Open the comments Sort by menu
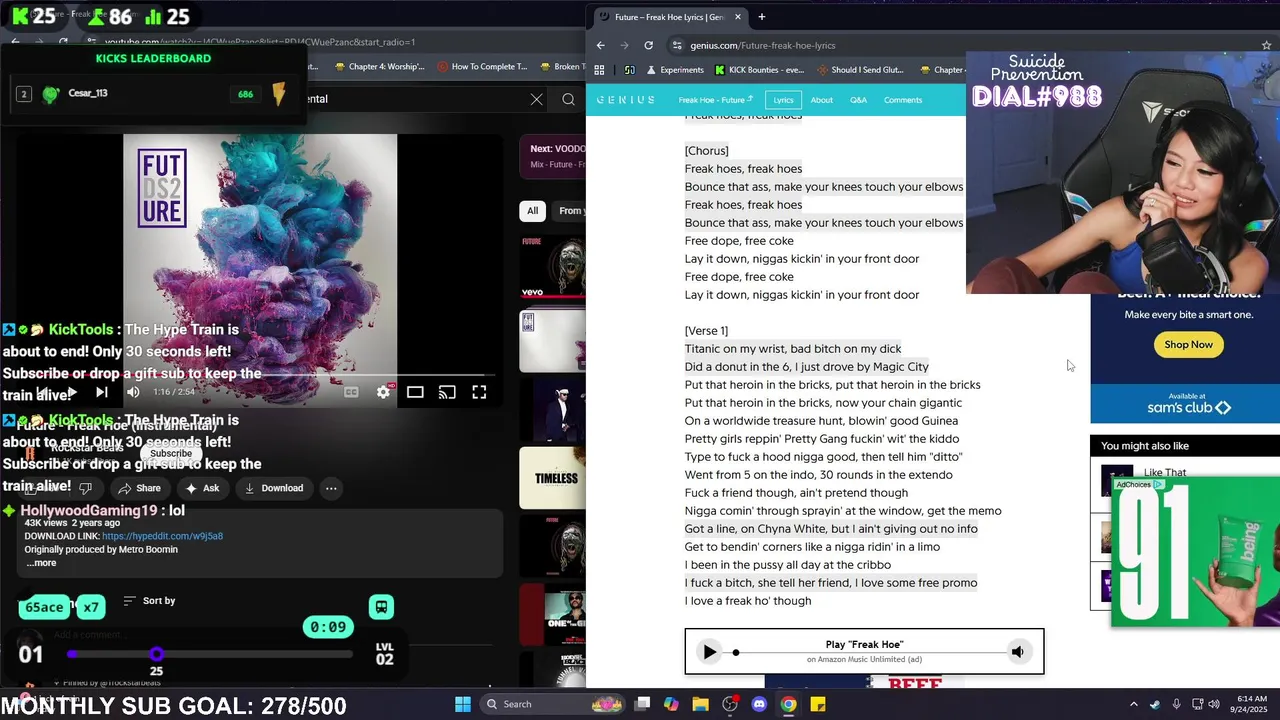The image size is (1280, 720). (x=149, y=601)
